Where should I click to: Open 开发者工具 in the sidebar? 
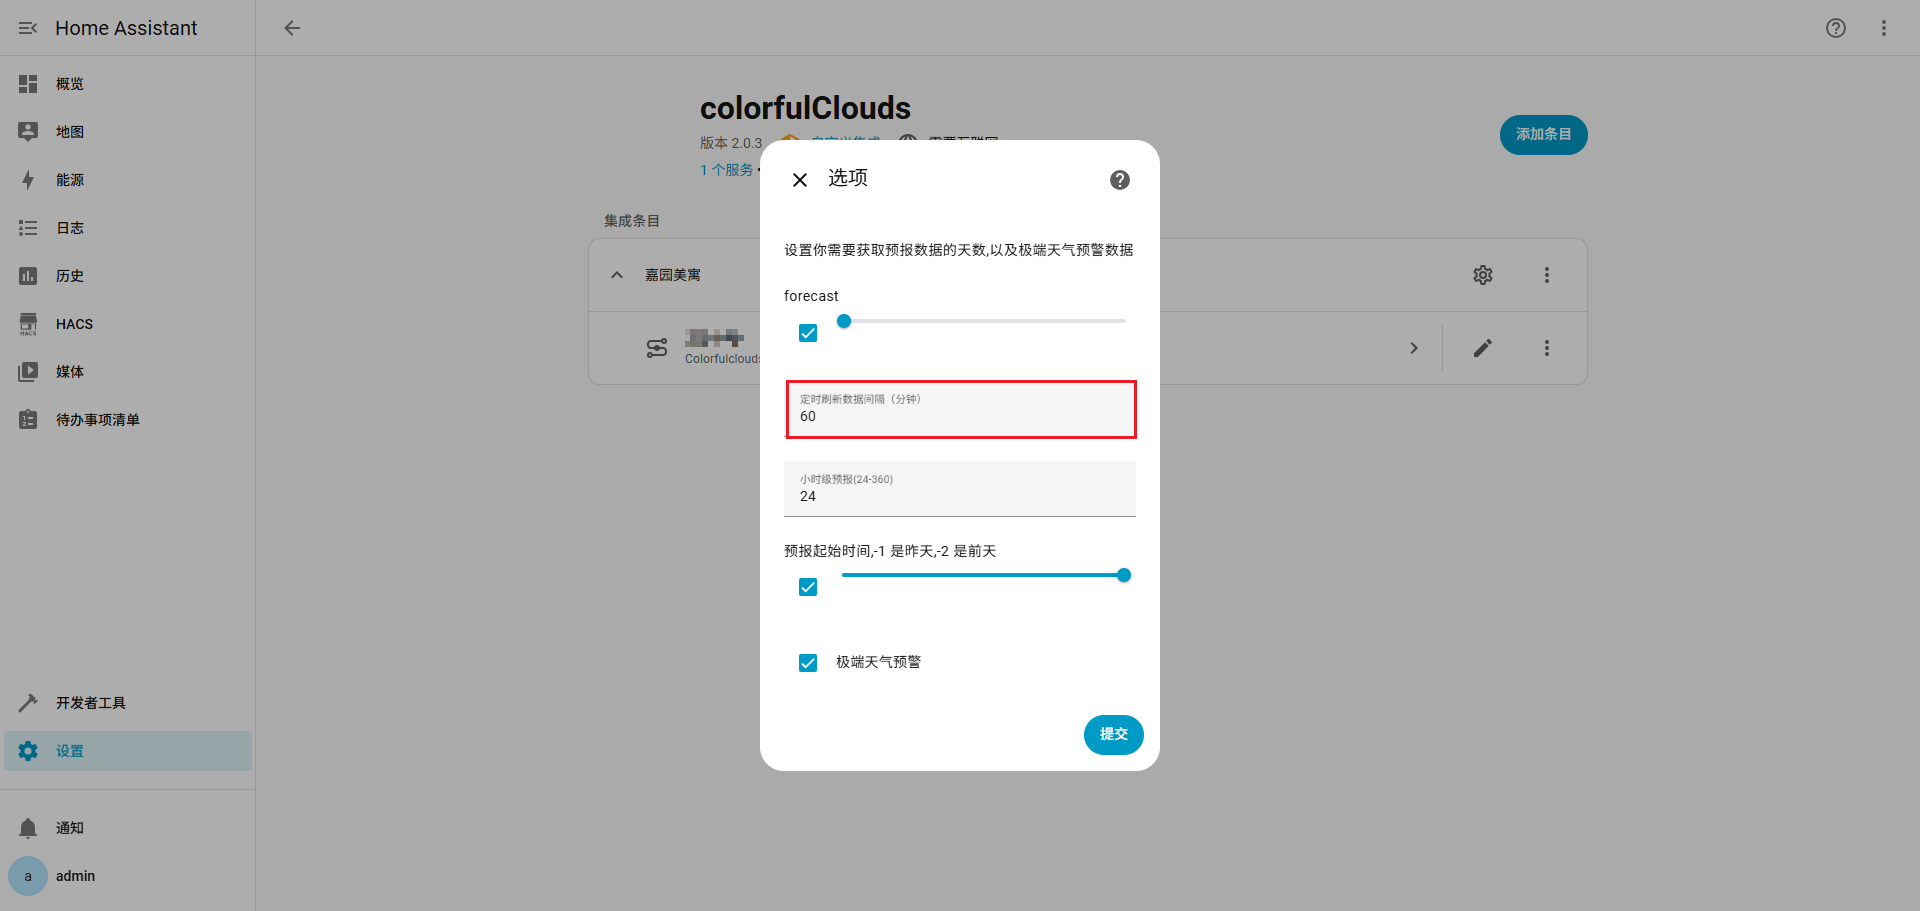[90, 702]
